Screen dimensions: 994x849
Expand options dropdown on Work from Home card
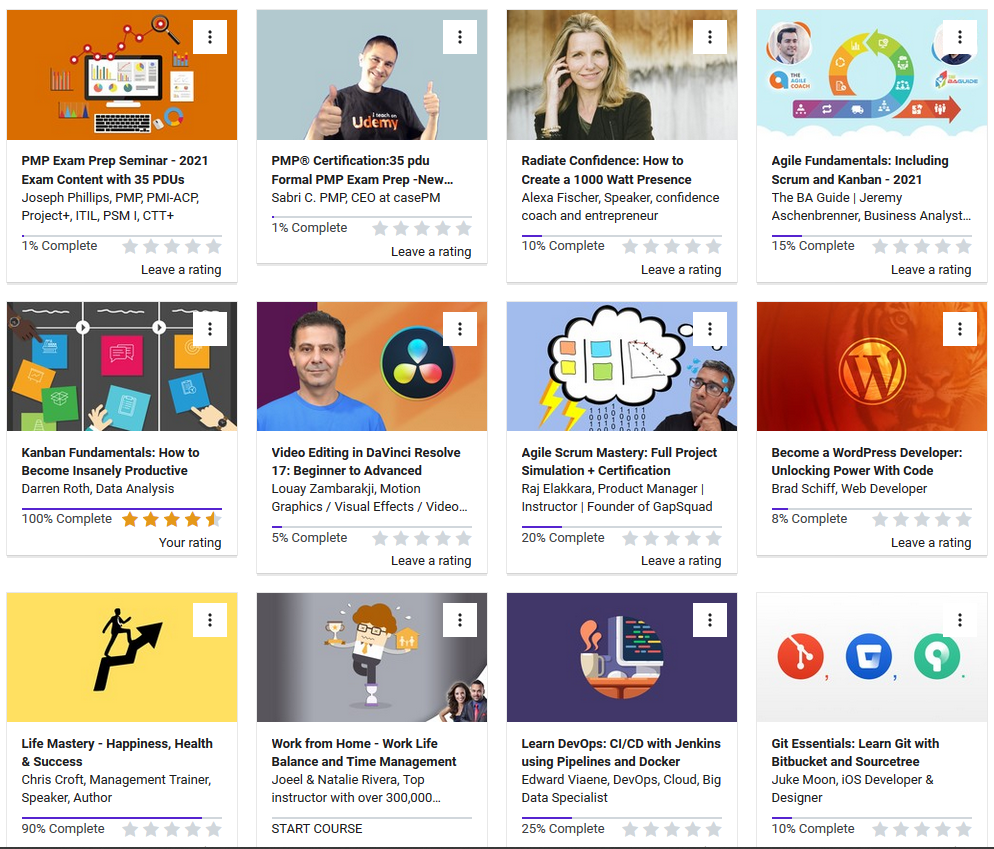coord(460,620)
